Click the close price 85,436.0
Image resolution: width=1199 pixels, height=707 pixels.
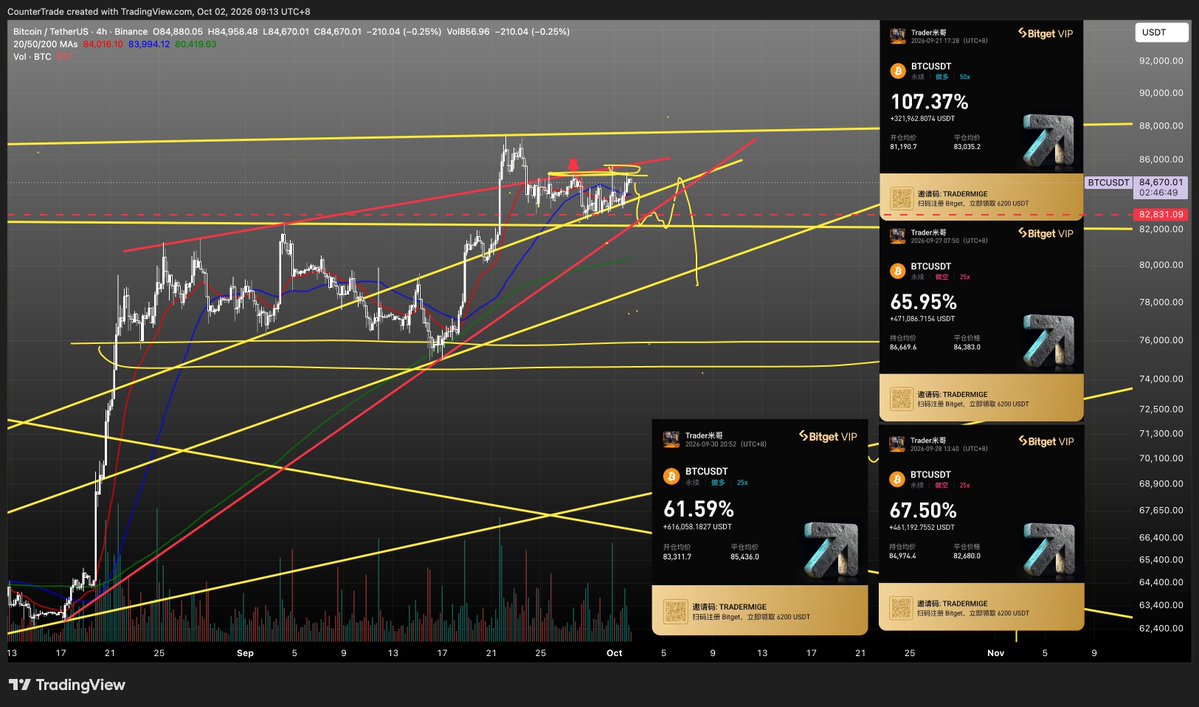[x=745, y=557]
